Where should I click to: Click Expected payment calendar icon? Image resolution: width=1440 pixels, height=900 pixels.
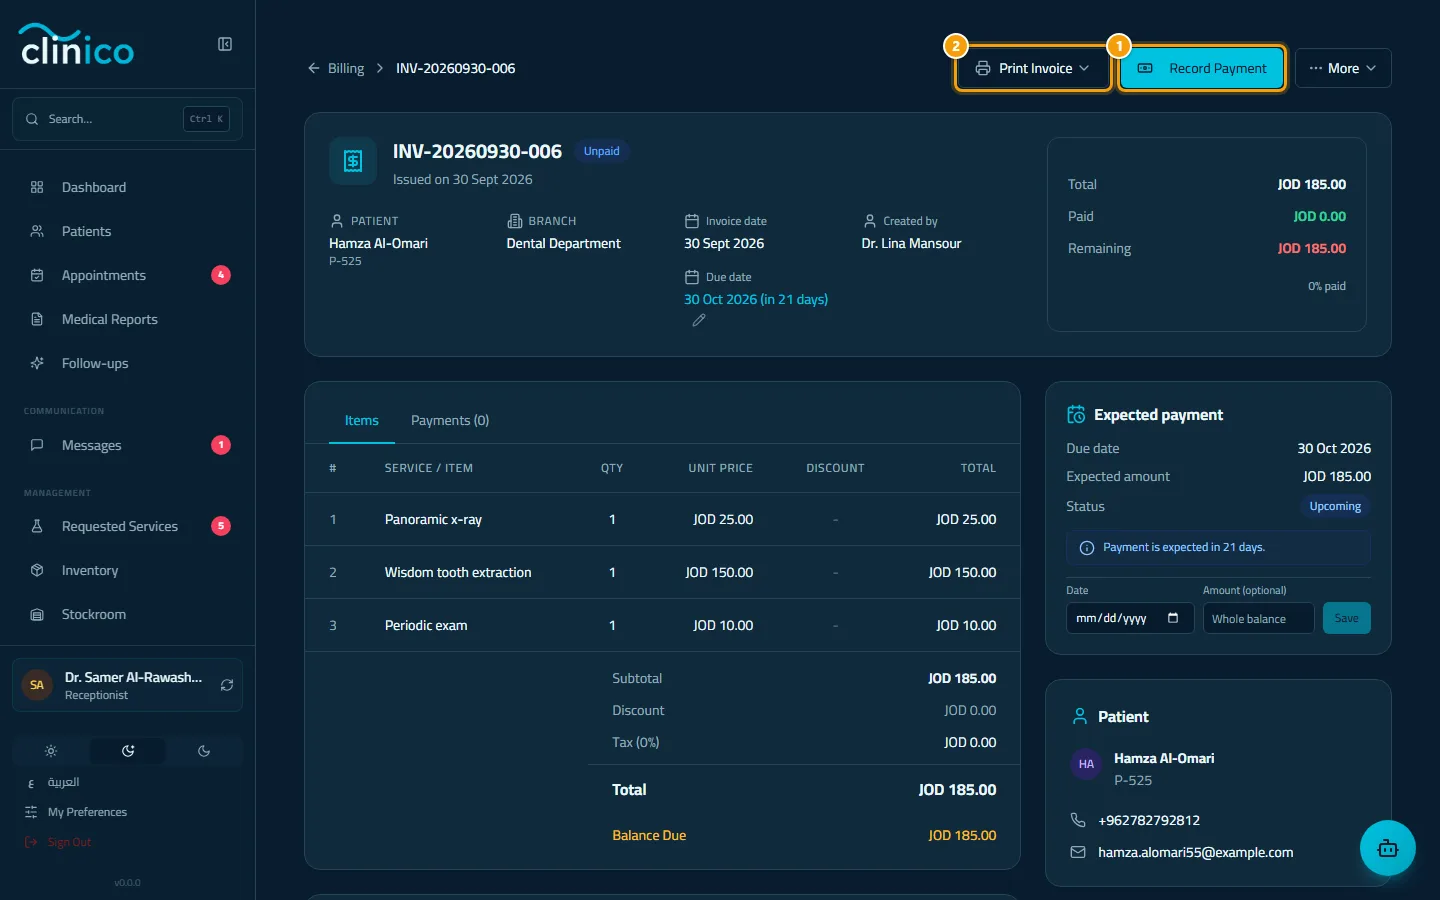point(1076,414)
